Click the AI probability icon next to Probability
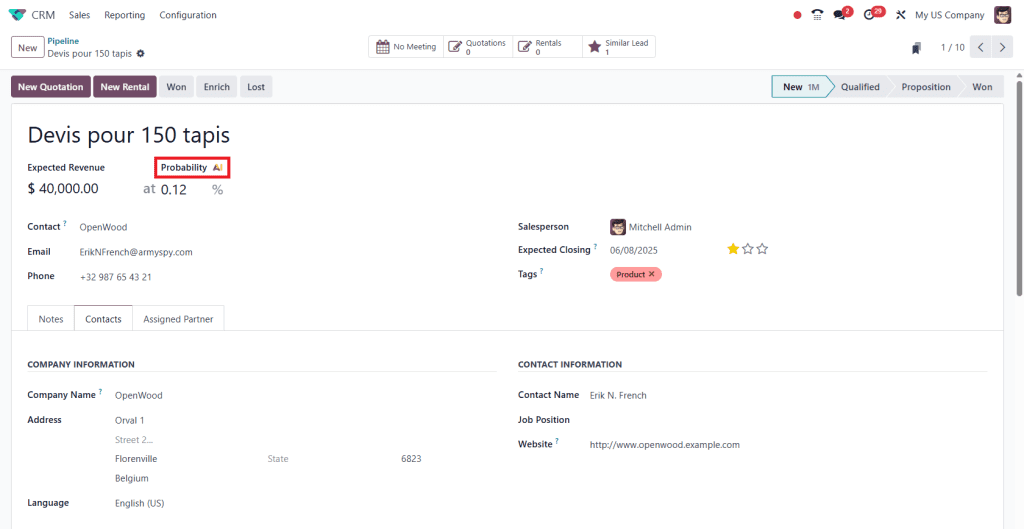The image size is (1024, 529). click(x=218, y=168)
